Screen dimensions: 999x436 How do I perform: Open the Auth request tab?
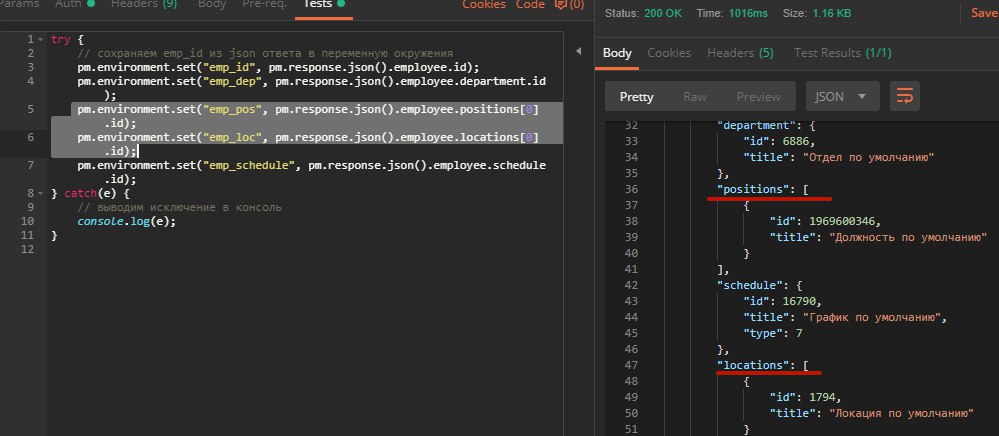(x=75, y=4)
